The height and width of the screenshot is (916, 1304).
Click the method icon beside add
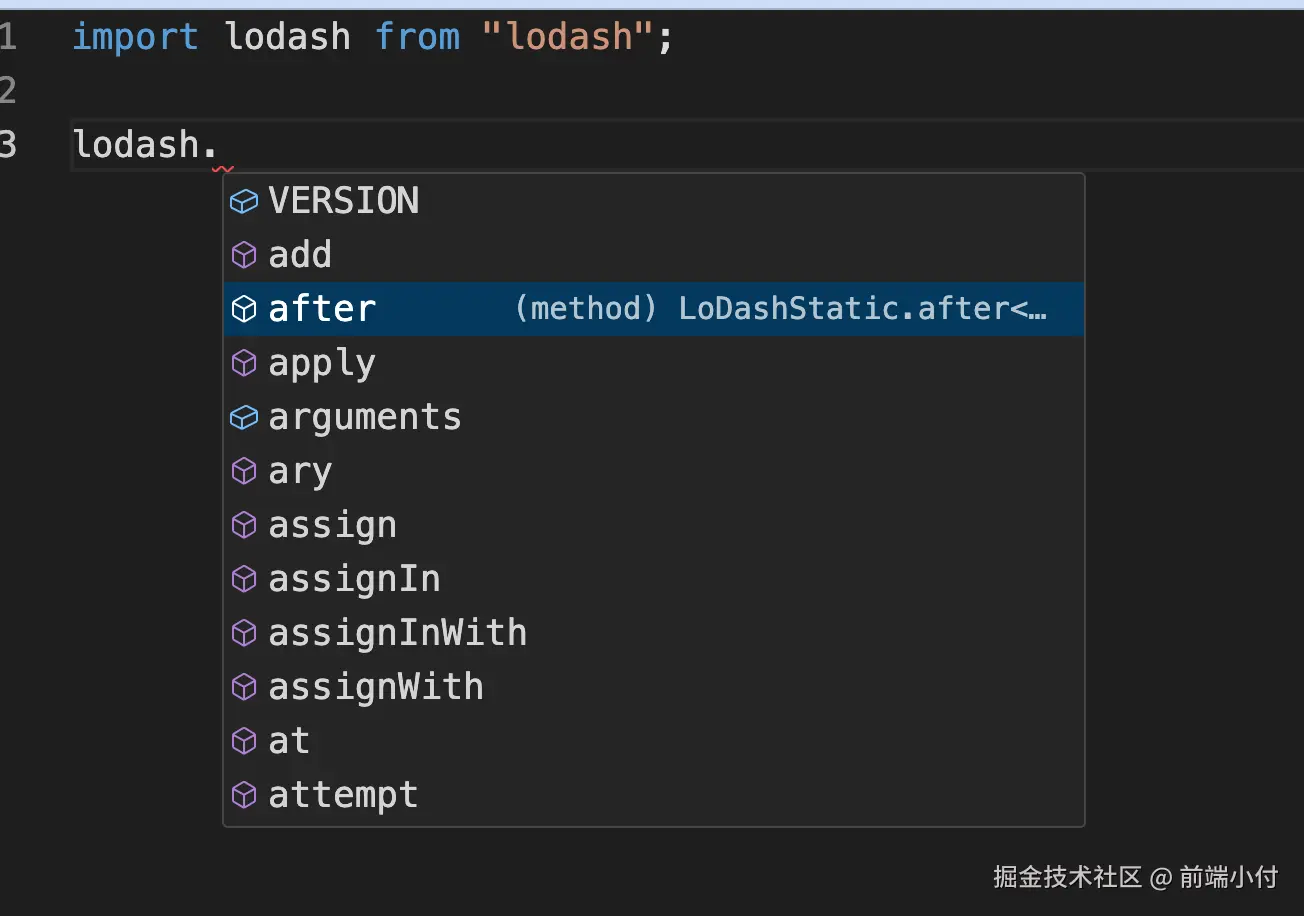click(x=244, y=256)
